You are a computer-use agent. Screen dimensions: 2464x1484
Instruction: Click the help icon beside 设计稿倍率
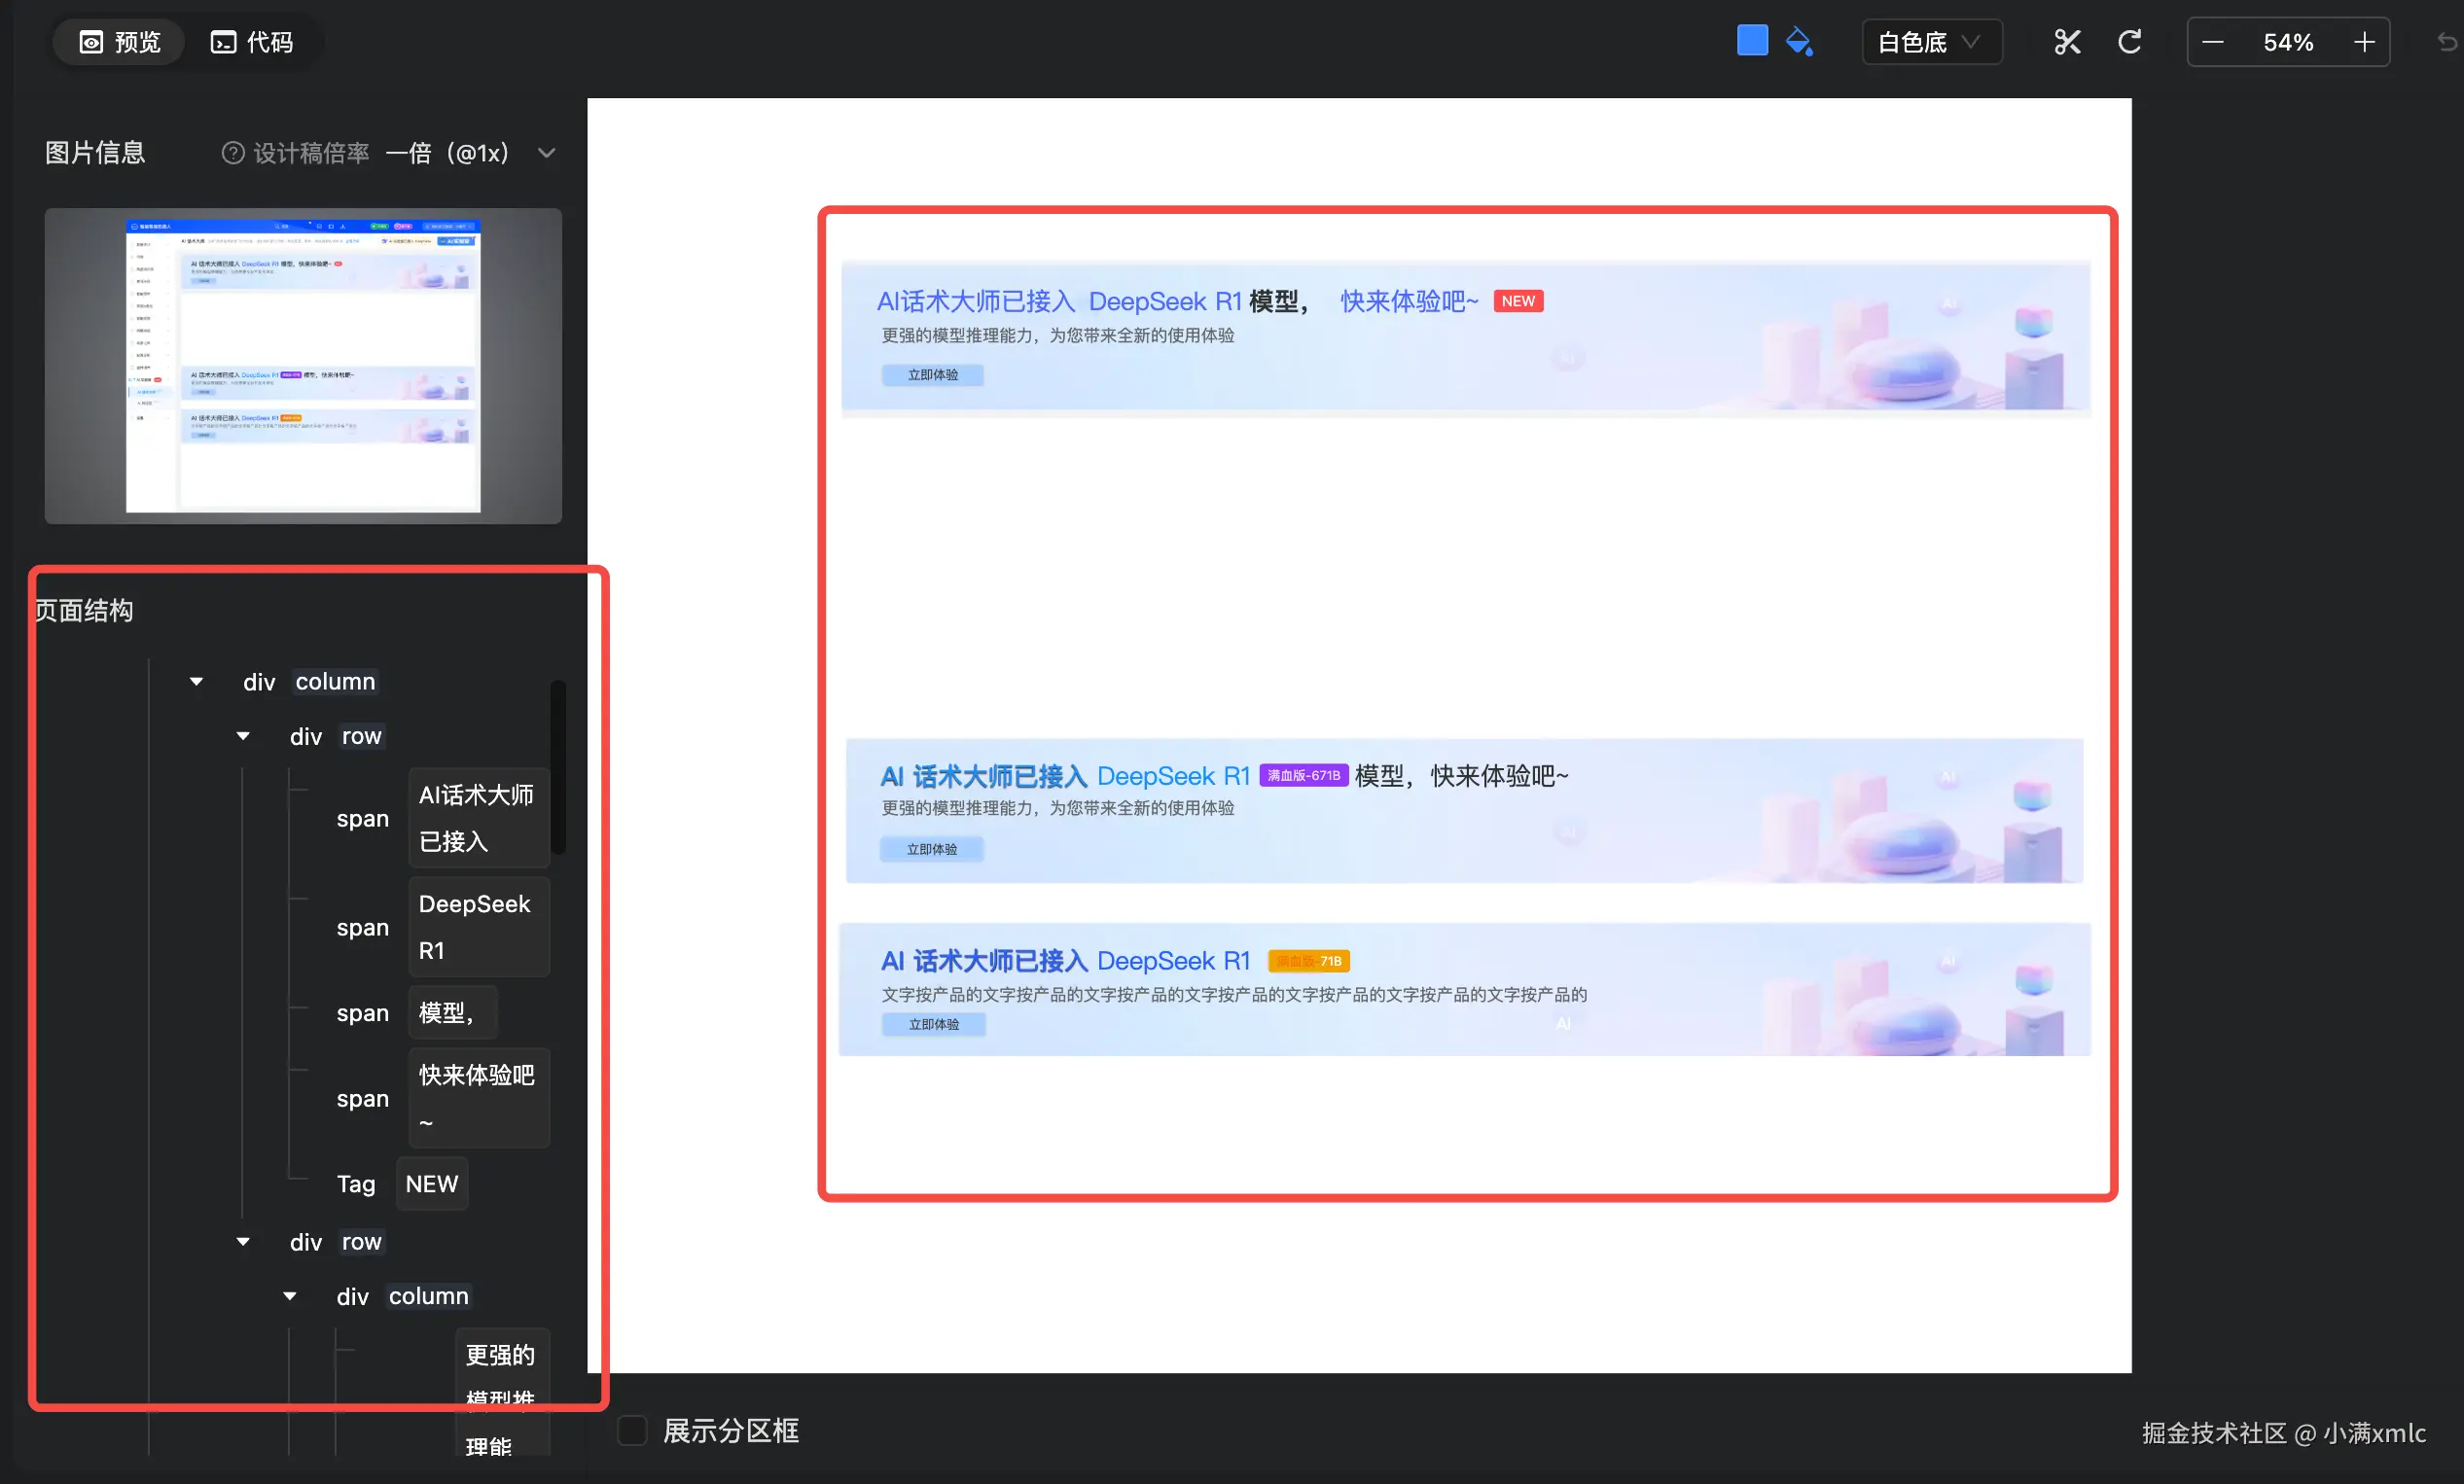pyautogui.click(x=232, y=153)
